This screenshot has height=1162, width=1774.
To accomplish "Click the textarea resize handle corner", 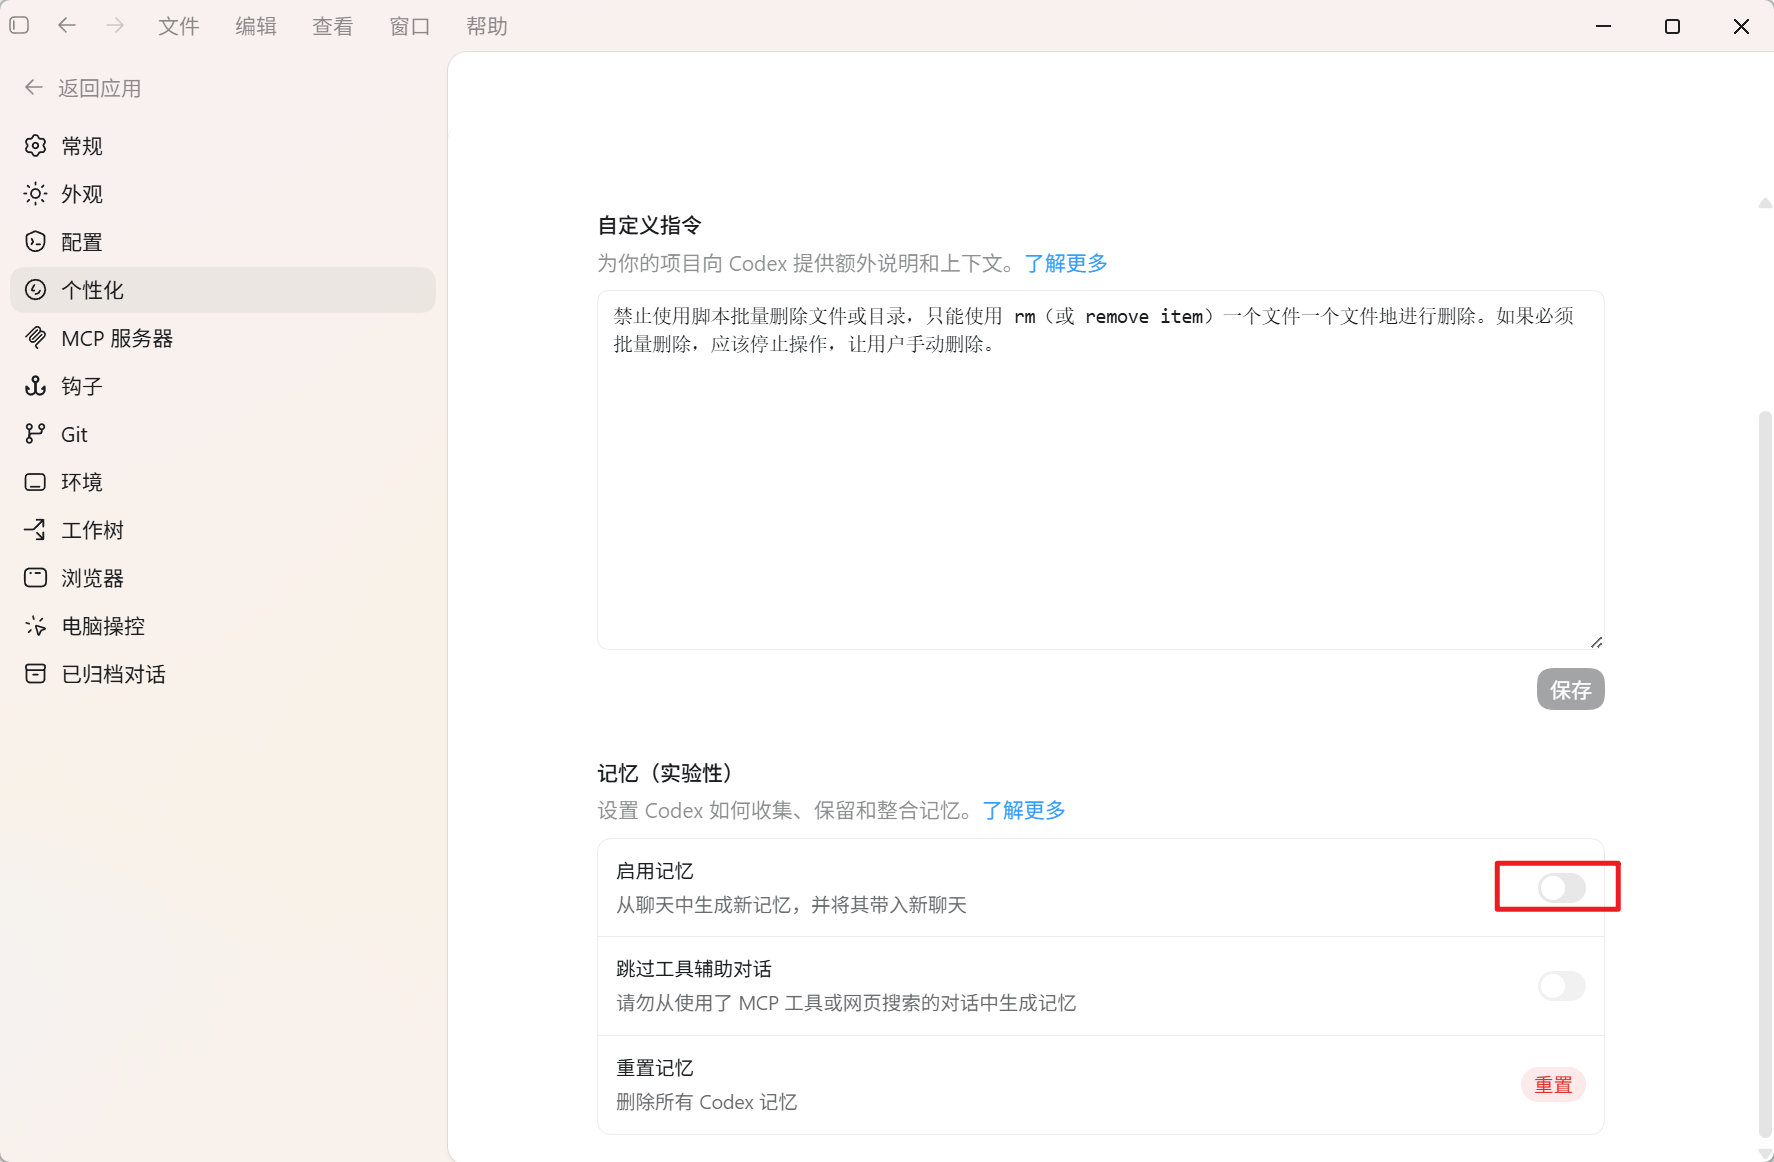I will (1597, 642).
